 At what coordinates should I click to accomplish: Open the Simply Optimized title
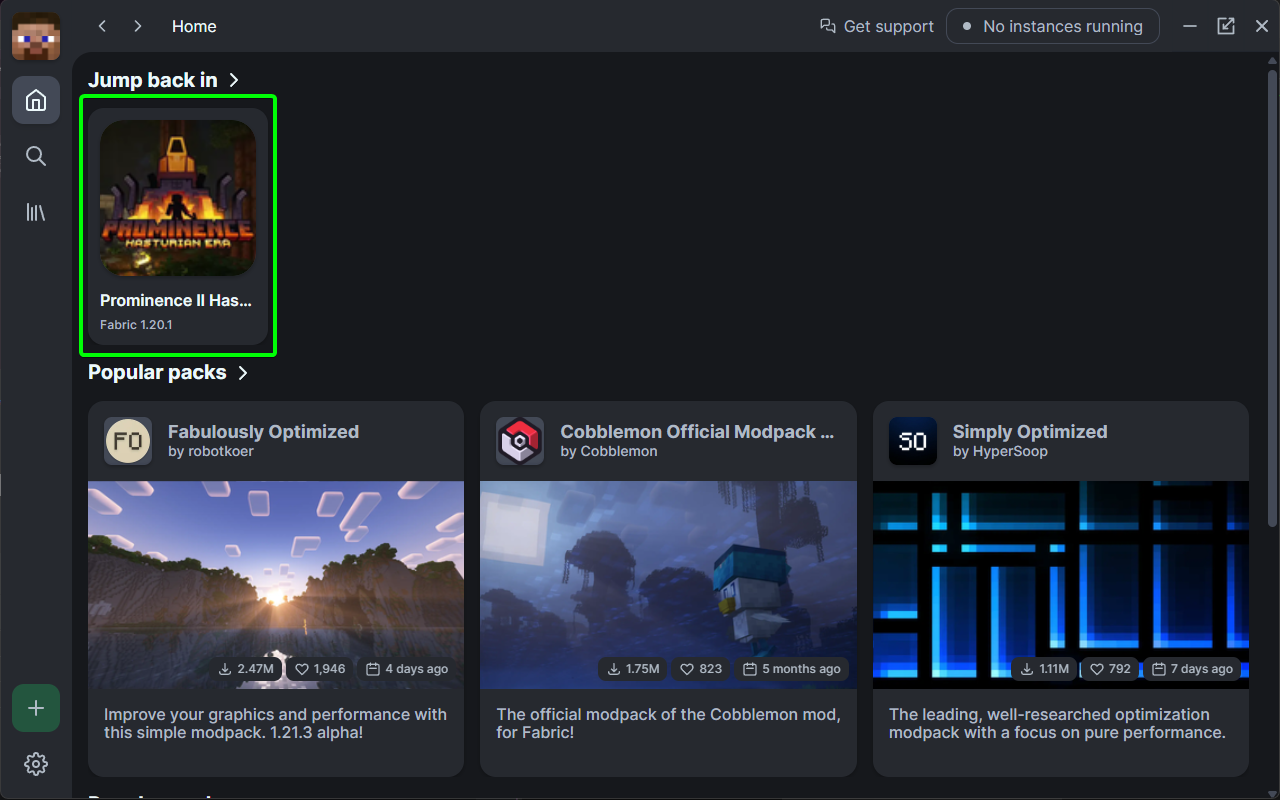[1030, 432]
